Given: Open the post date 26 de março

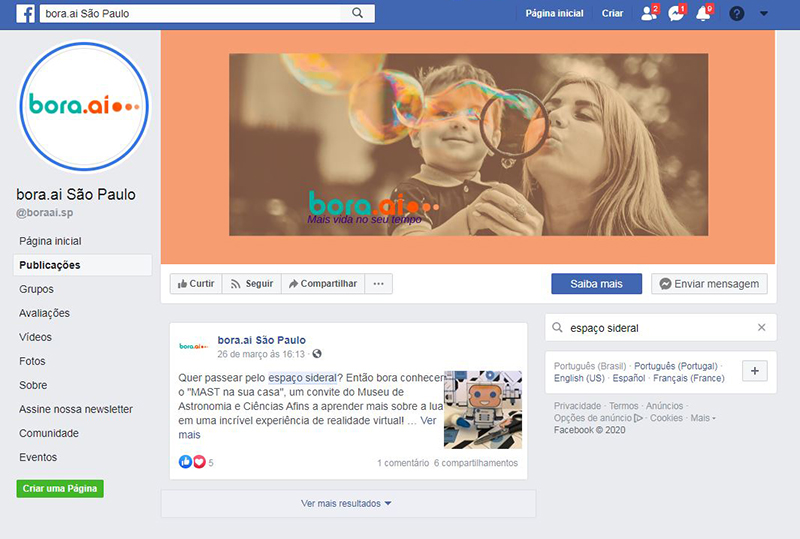Looking at the screenshot, I should tap(261, 354).
